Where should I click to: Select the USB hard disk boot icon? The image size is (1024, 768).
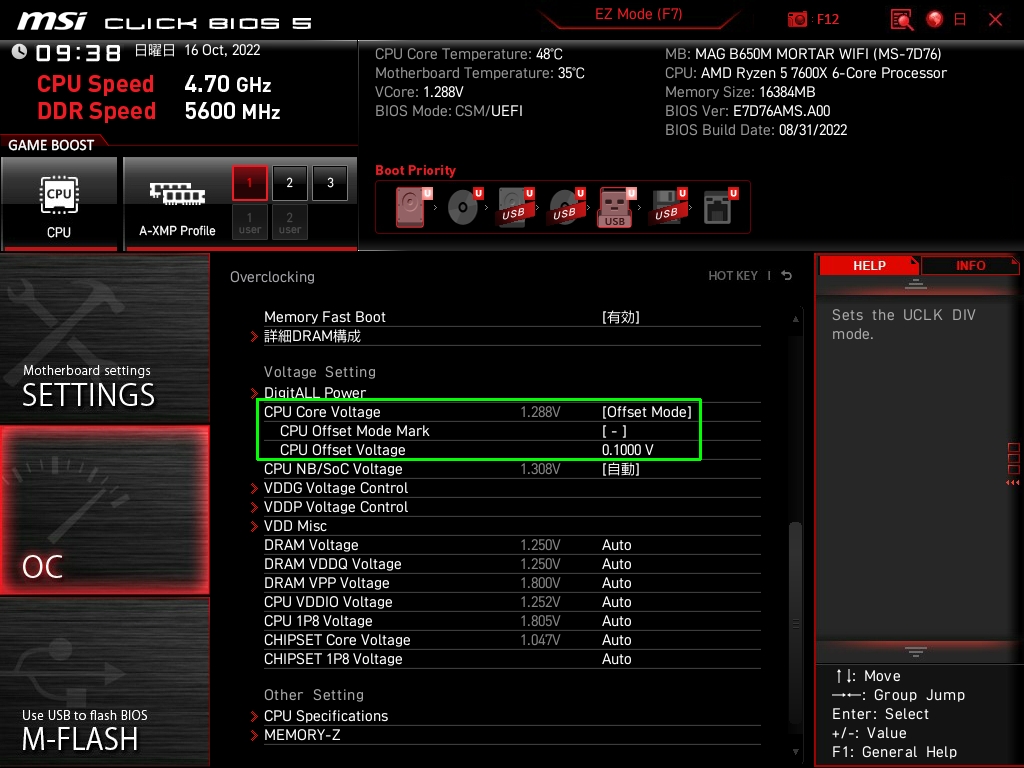pyautogui.click(x=515, y=207)
